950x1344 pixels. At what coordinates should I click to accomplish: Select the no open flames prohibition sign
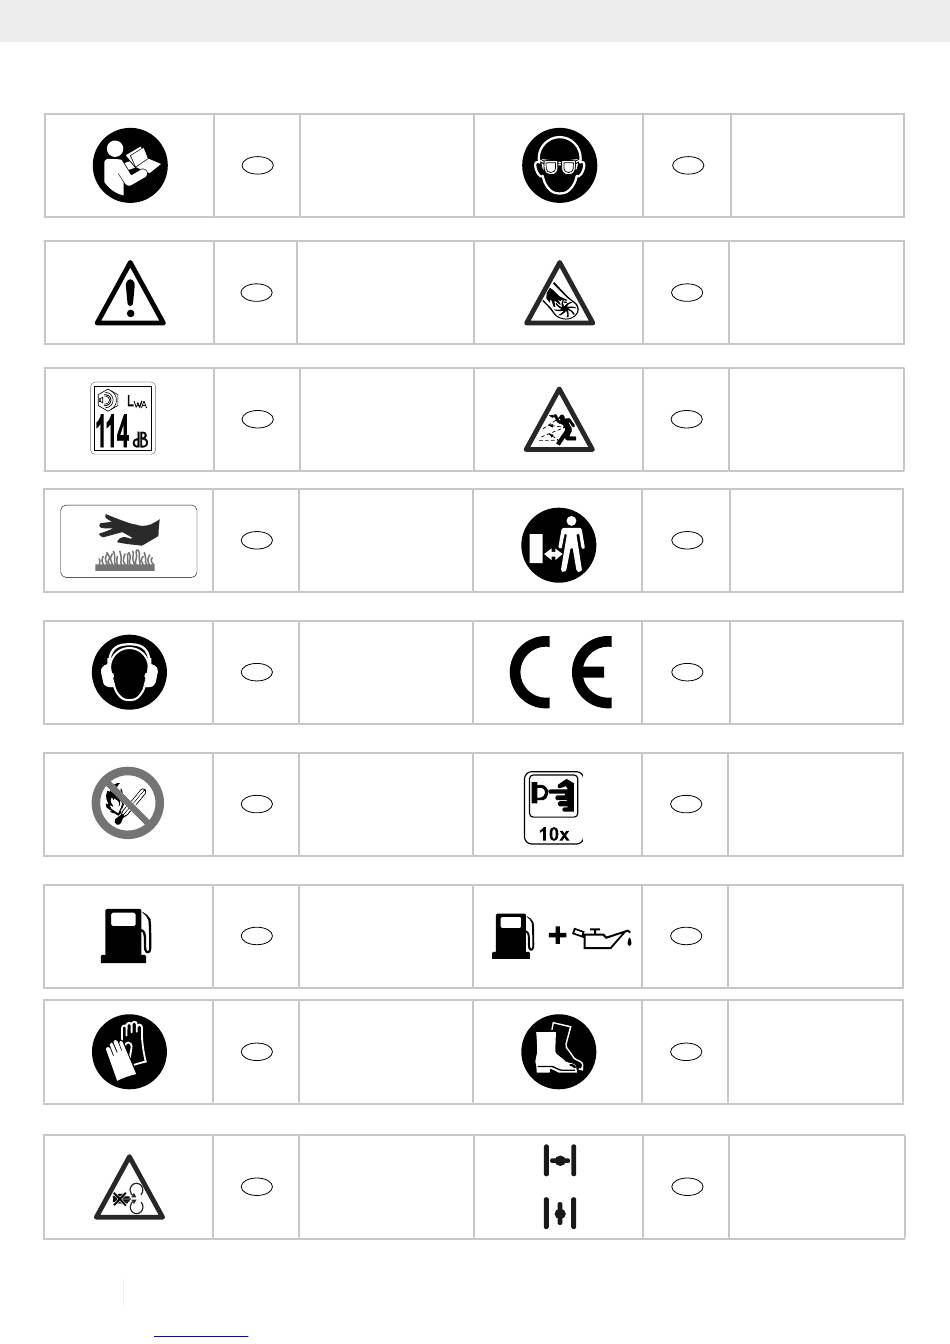pyautogui.click(x=128, y=803)
